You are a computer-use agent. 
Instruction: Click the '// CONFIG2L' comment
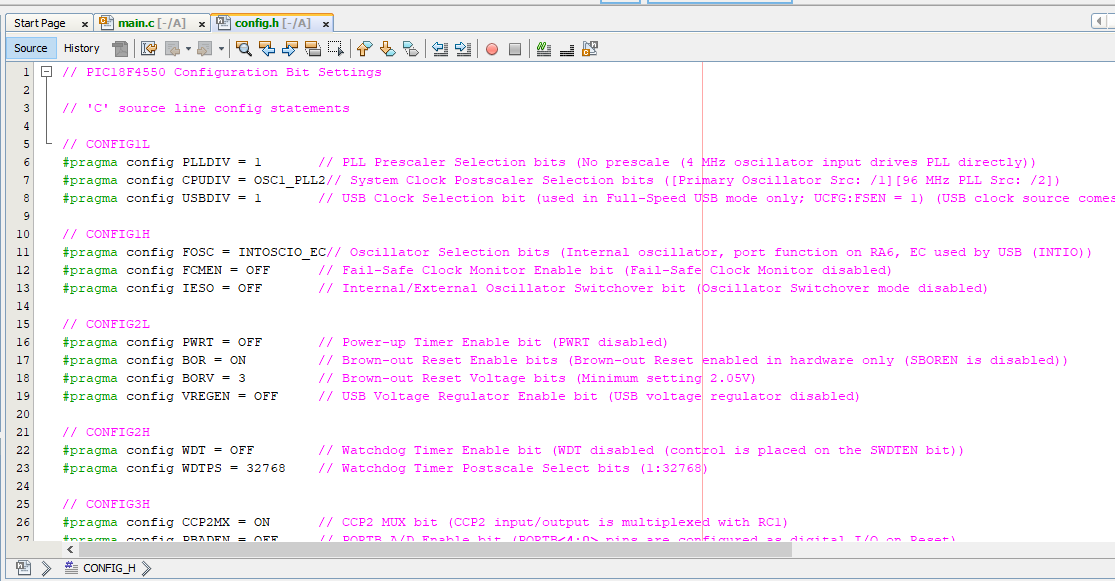106,324
